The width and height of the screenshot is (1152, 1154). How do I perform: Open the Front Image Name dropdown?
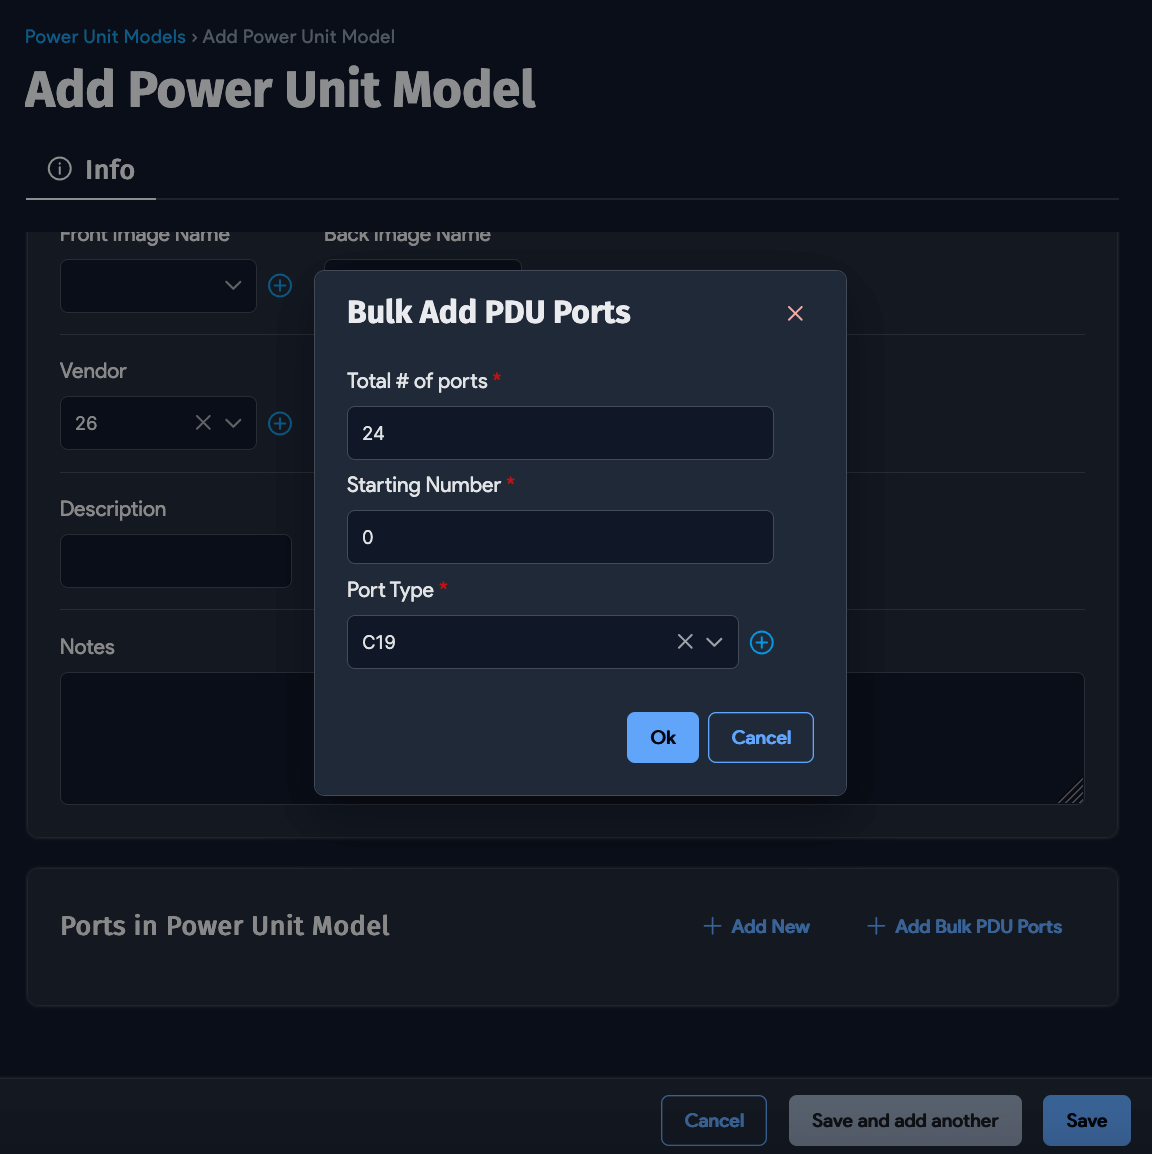click(x=233, y=285)
